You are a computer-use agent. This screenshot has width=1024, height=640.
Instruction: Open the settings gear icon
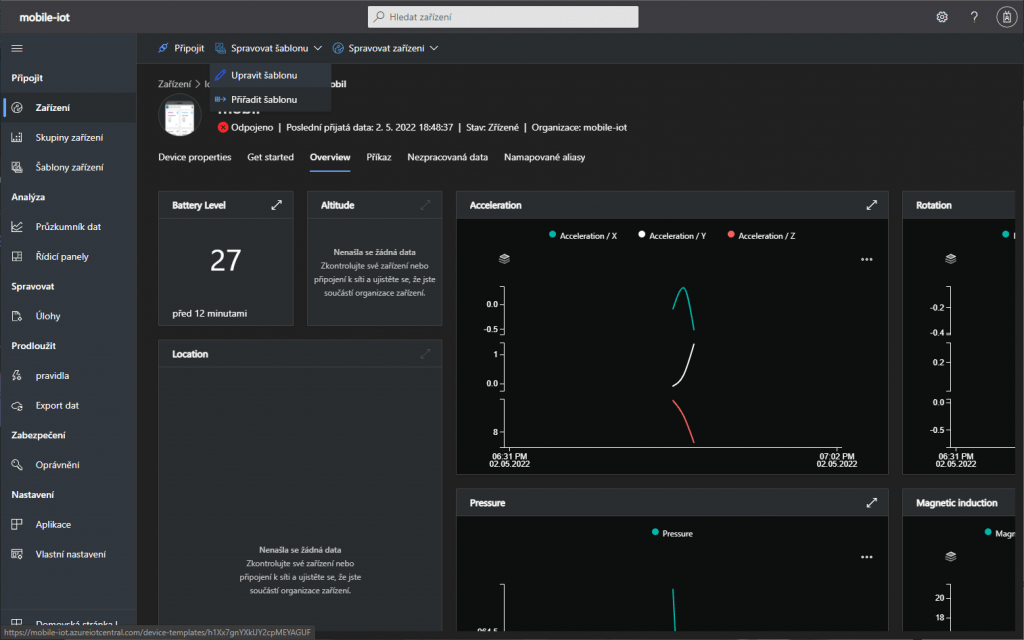(x=941, y=17)
